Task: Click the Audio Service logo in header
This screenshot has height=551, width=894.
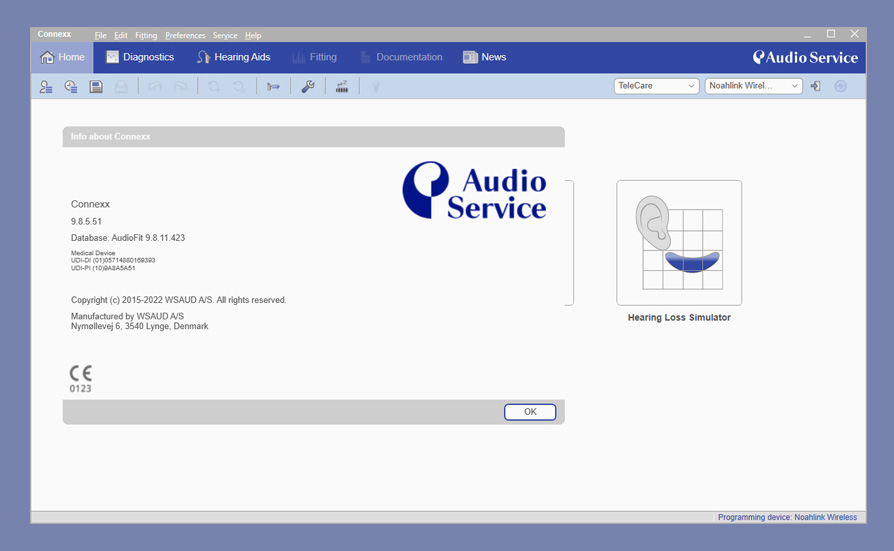Action: coord(805,57)
